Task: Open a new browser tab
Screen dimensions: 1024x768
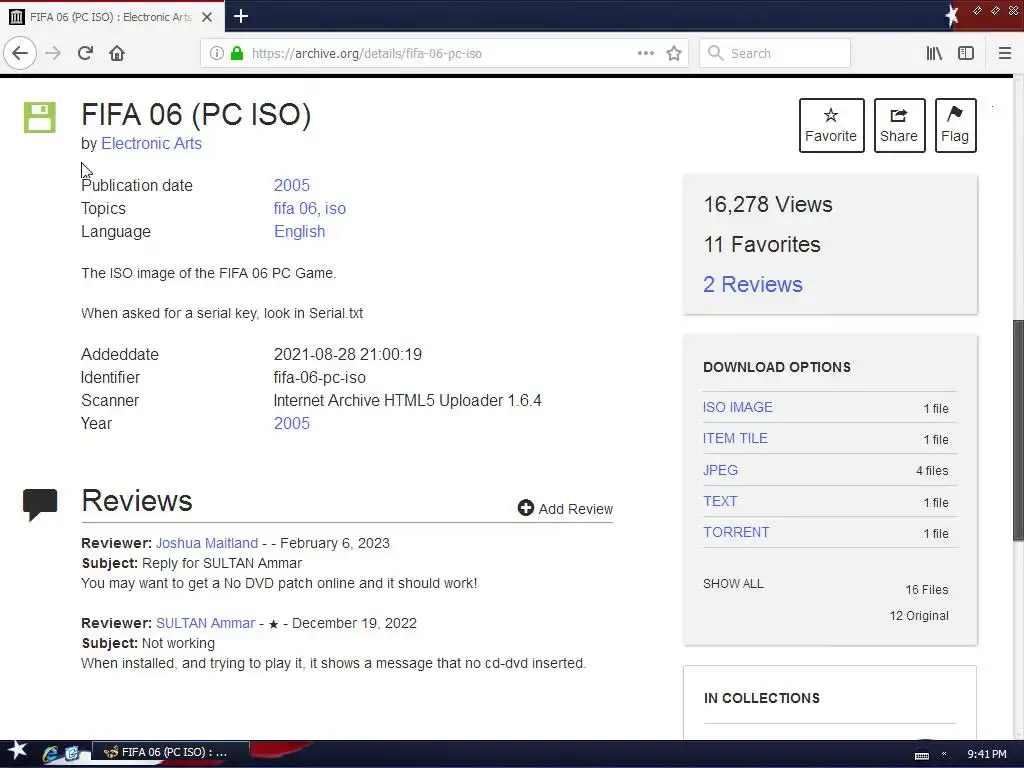Action: (241, 16)
